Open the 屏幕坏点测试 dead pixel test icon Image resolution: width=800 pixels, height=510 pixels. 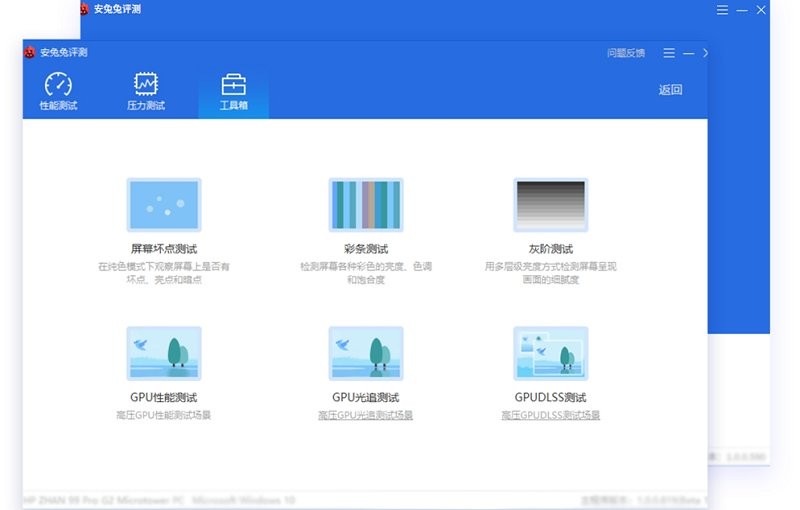tap(163, 205)
